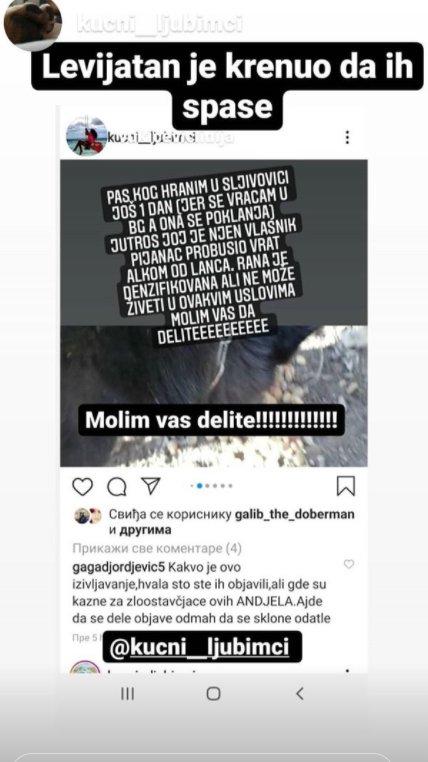Screen dimensions: 428x762
Task: Tap Android home navigation button
Action: pos(213,693)
